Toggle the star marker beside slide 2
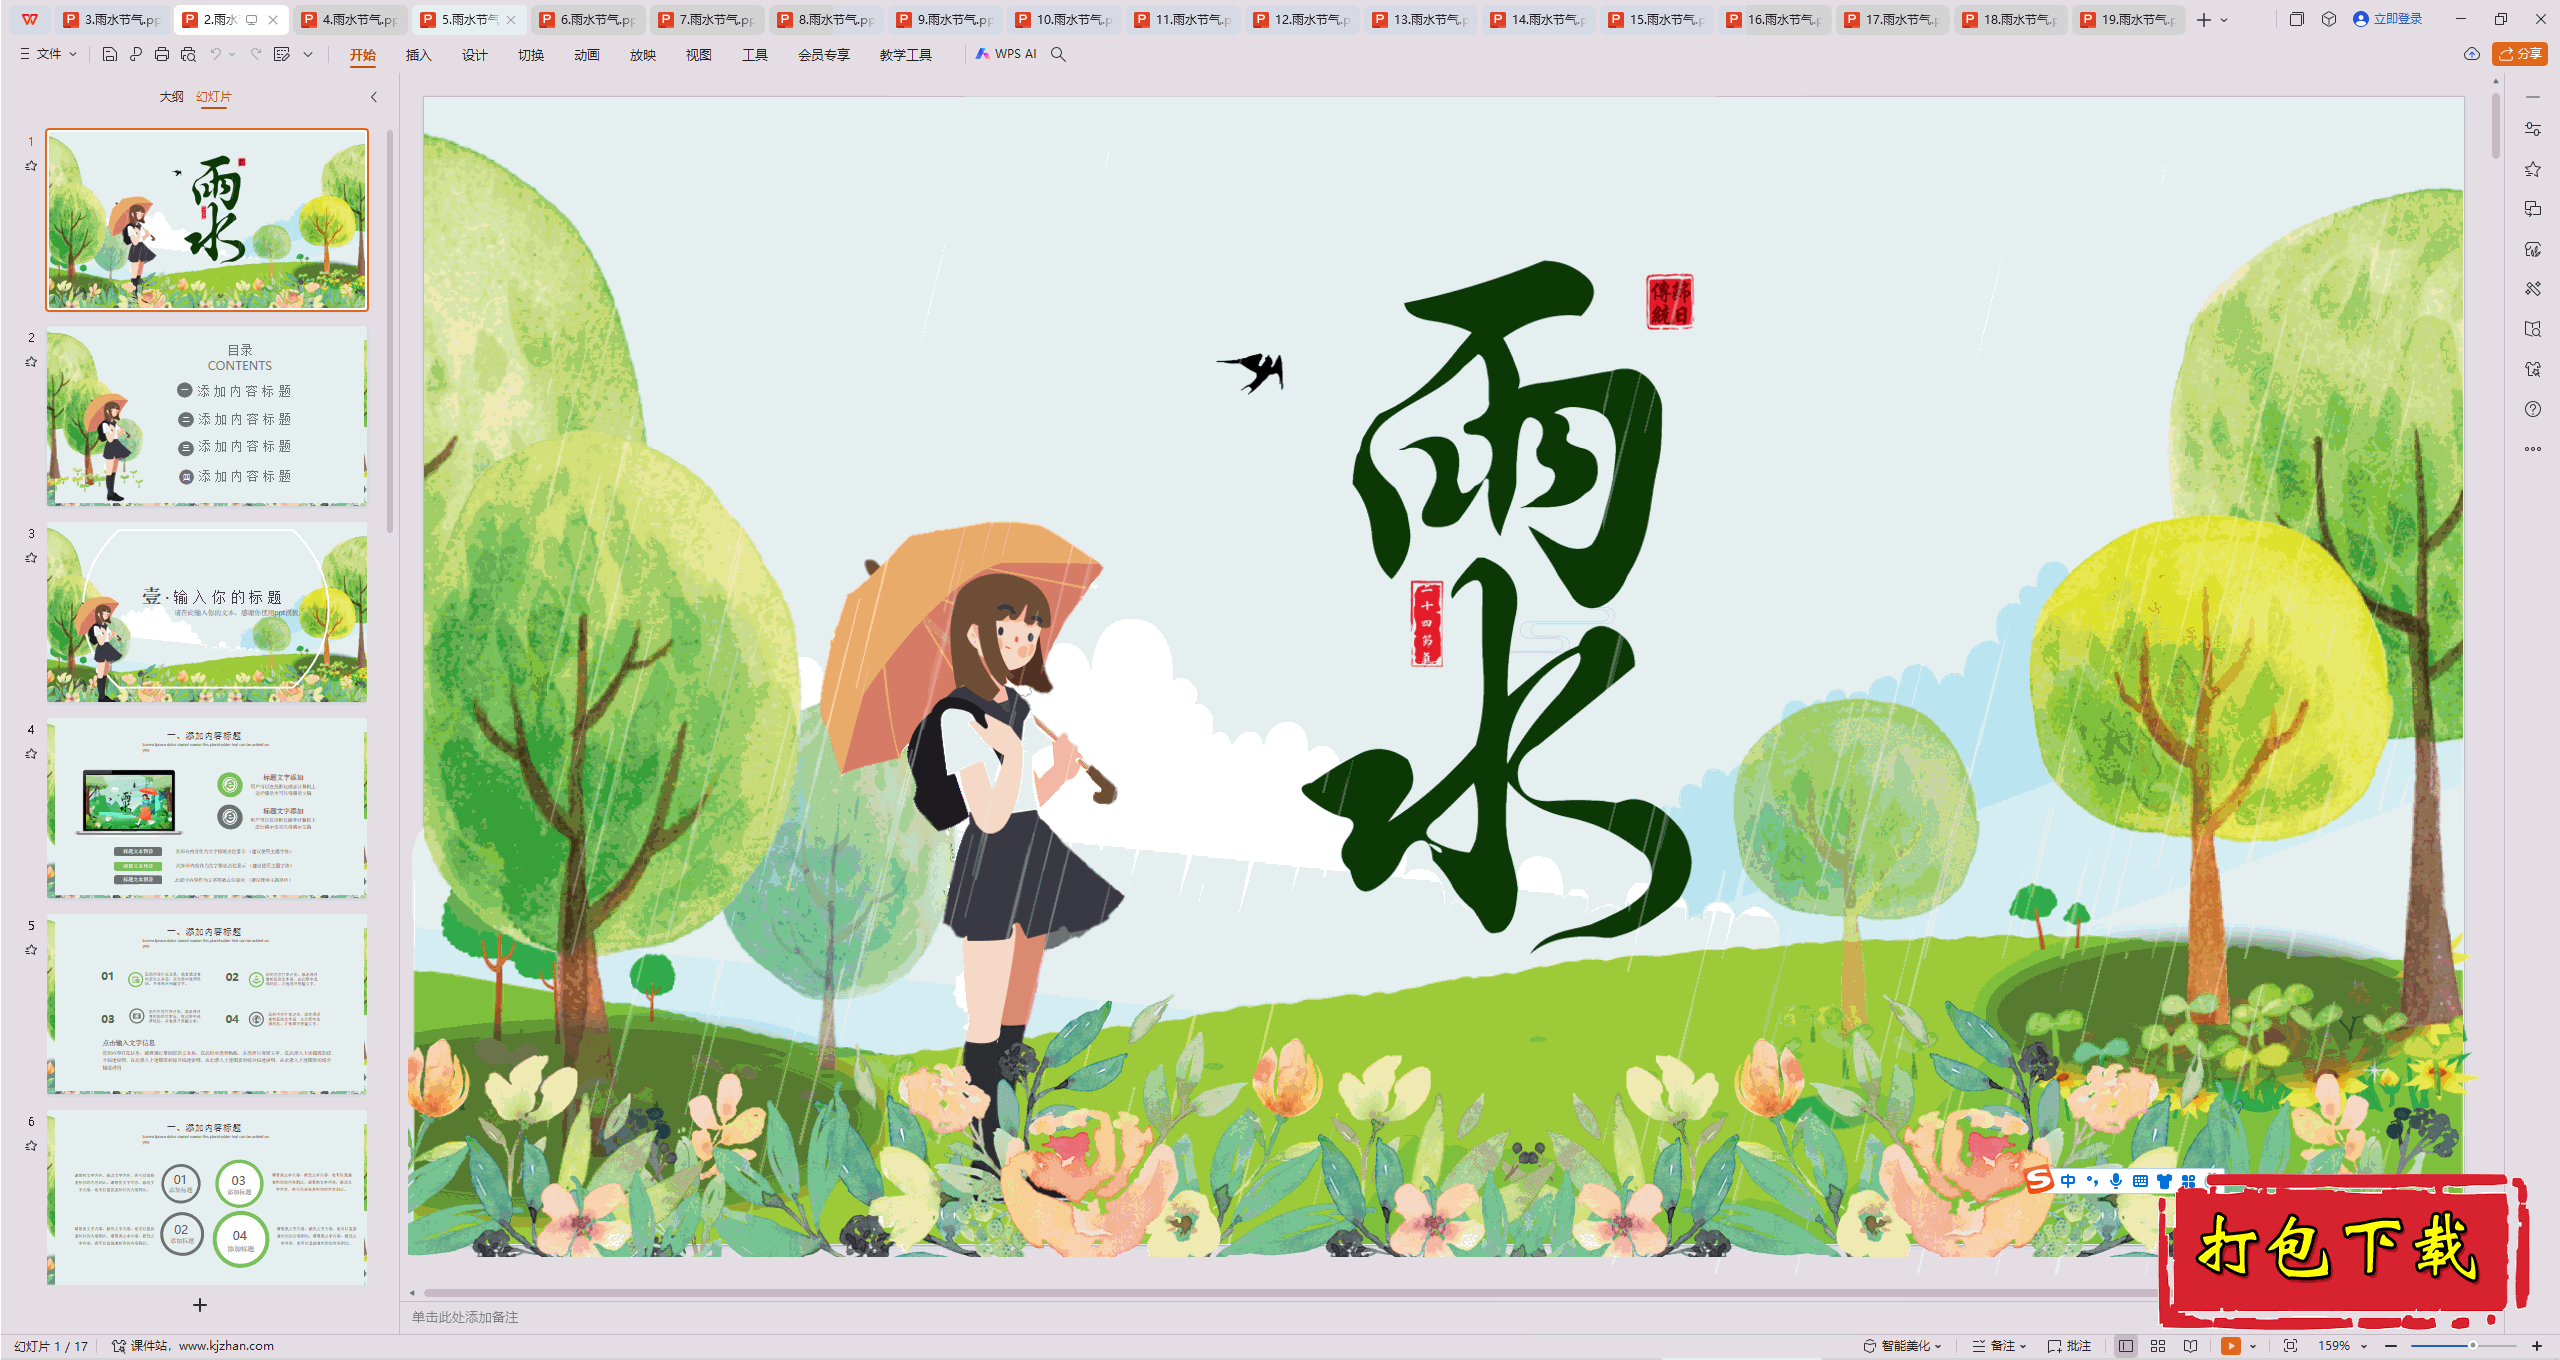This screenshot has width=2560, height=1360. tap(31, 362)
